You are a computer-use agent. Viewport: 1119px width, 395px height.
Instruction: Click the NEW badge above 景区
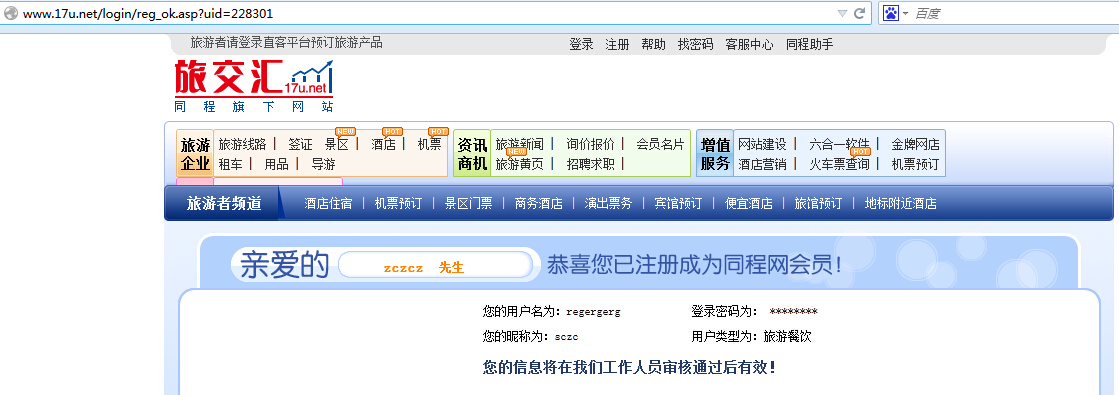[346, 131]
